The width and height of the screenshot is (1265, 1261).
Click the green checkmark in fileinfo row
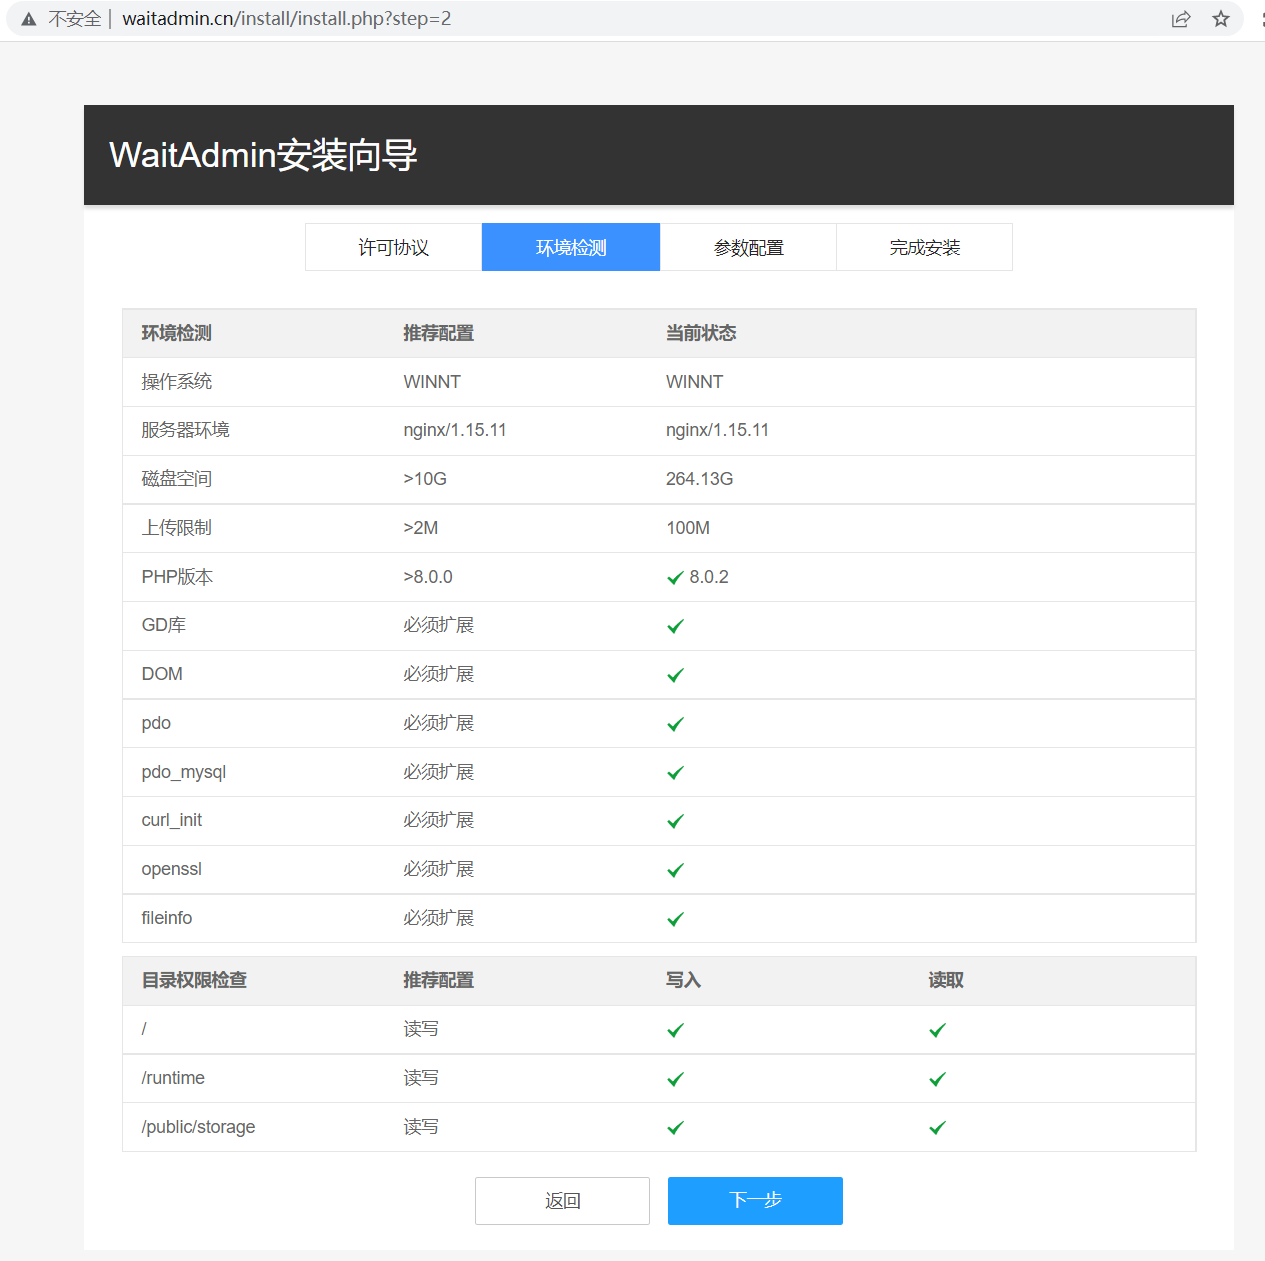(x=675, y=919)
